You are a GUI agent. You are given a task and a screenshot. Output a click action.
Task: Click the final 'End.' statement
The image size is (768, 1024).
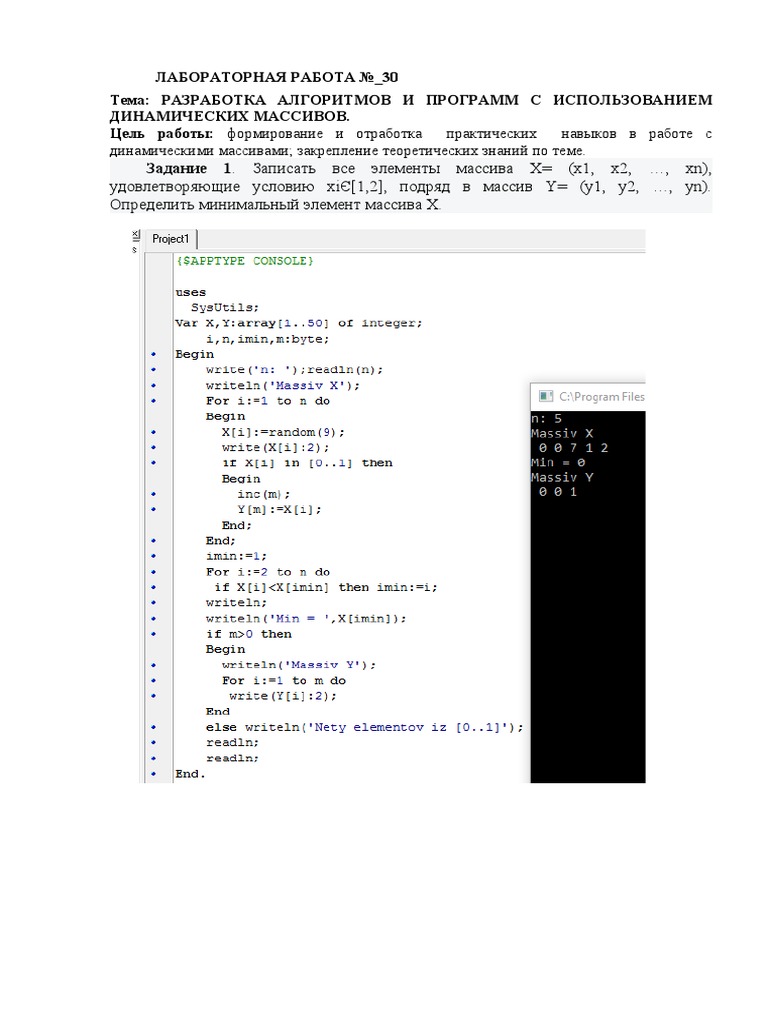pyautogui.click(x=190, y=774)
